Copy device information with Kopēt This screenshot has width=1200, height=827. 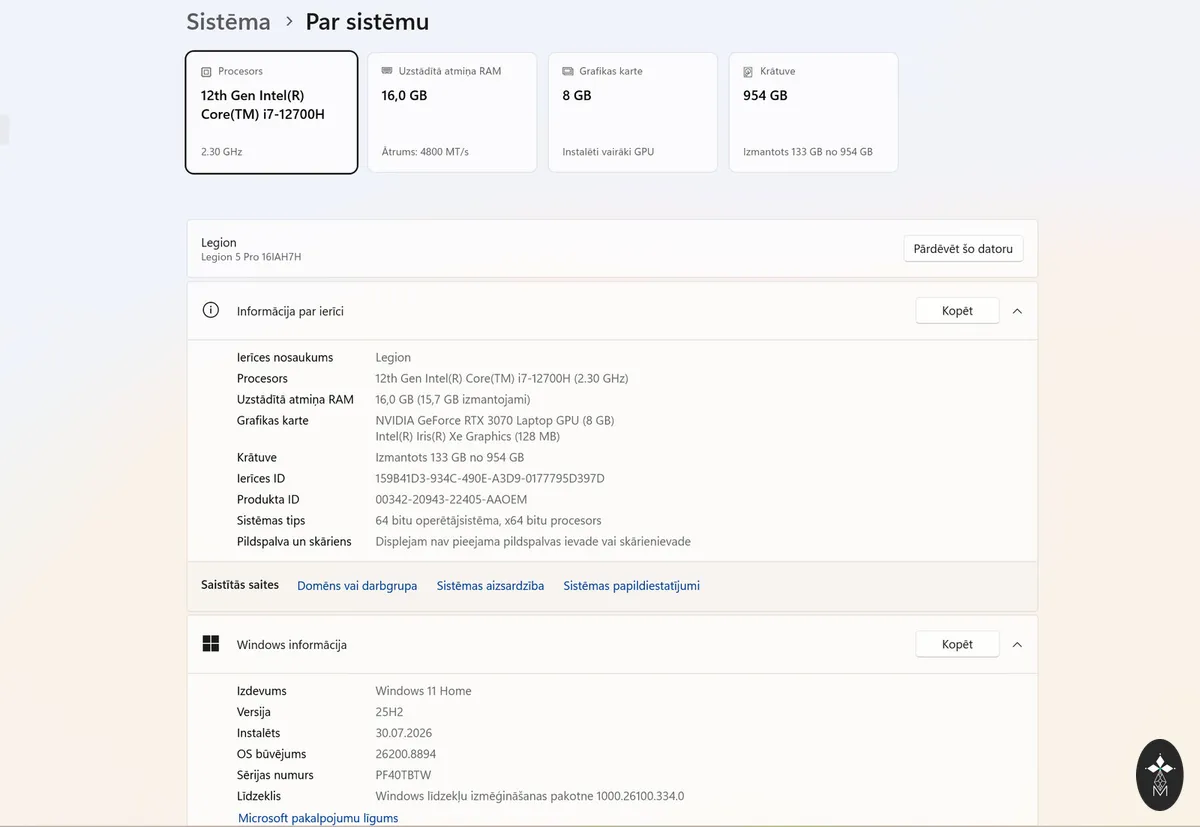point(957,311)
